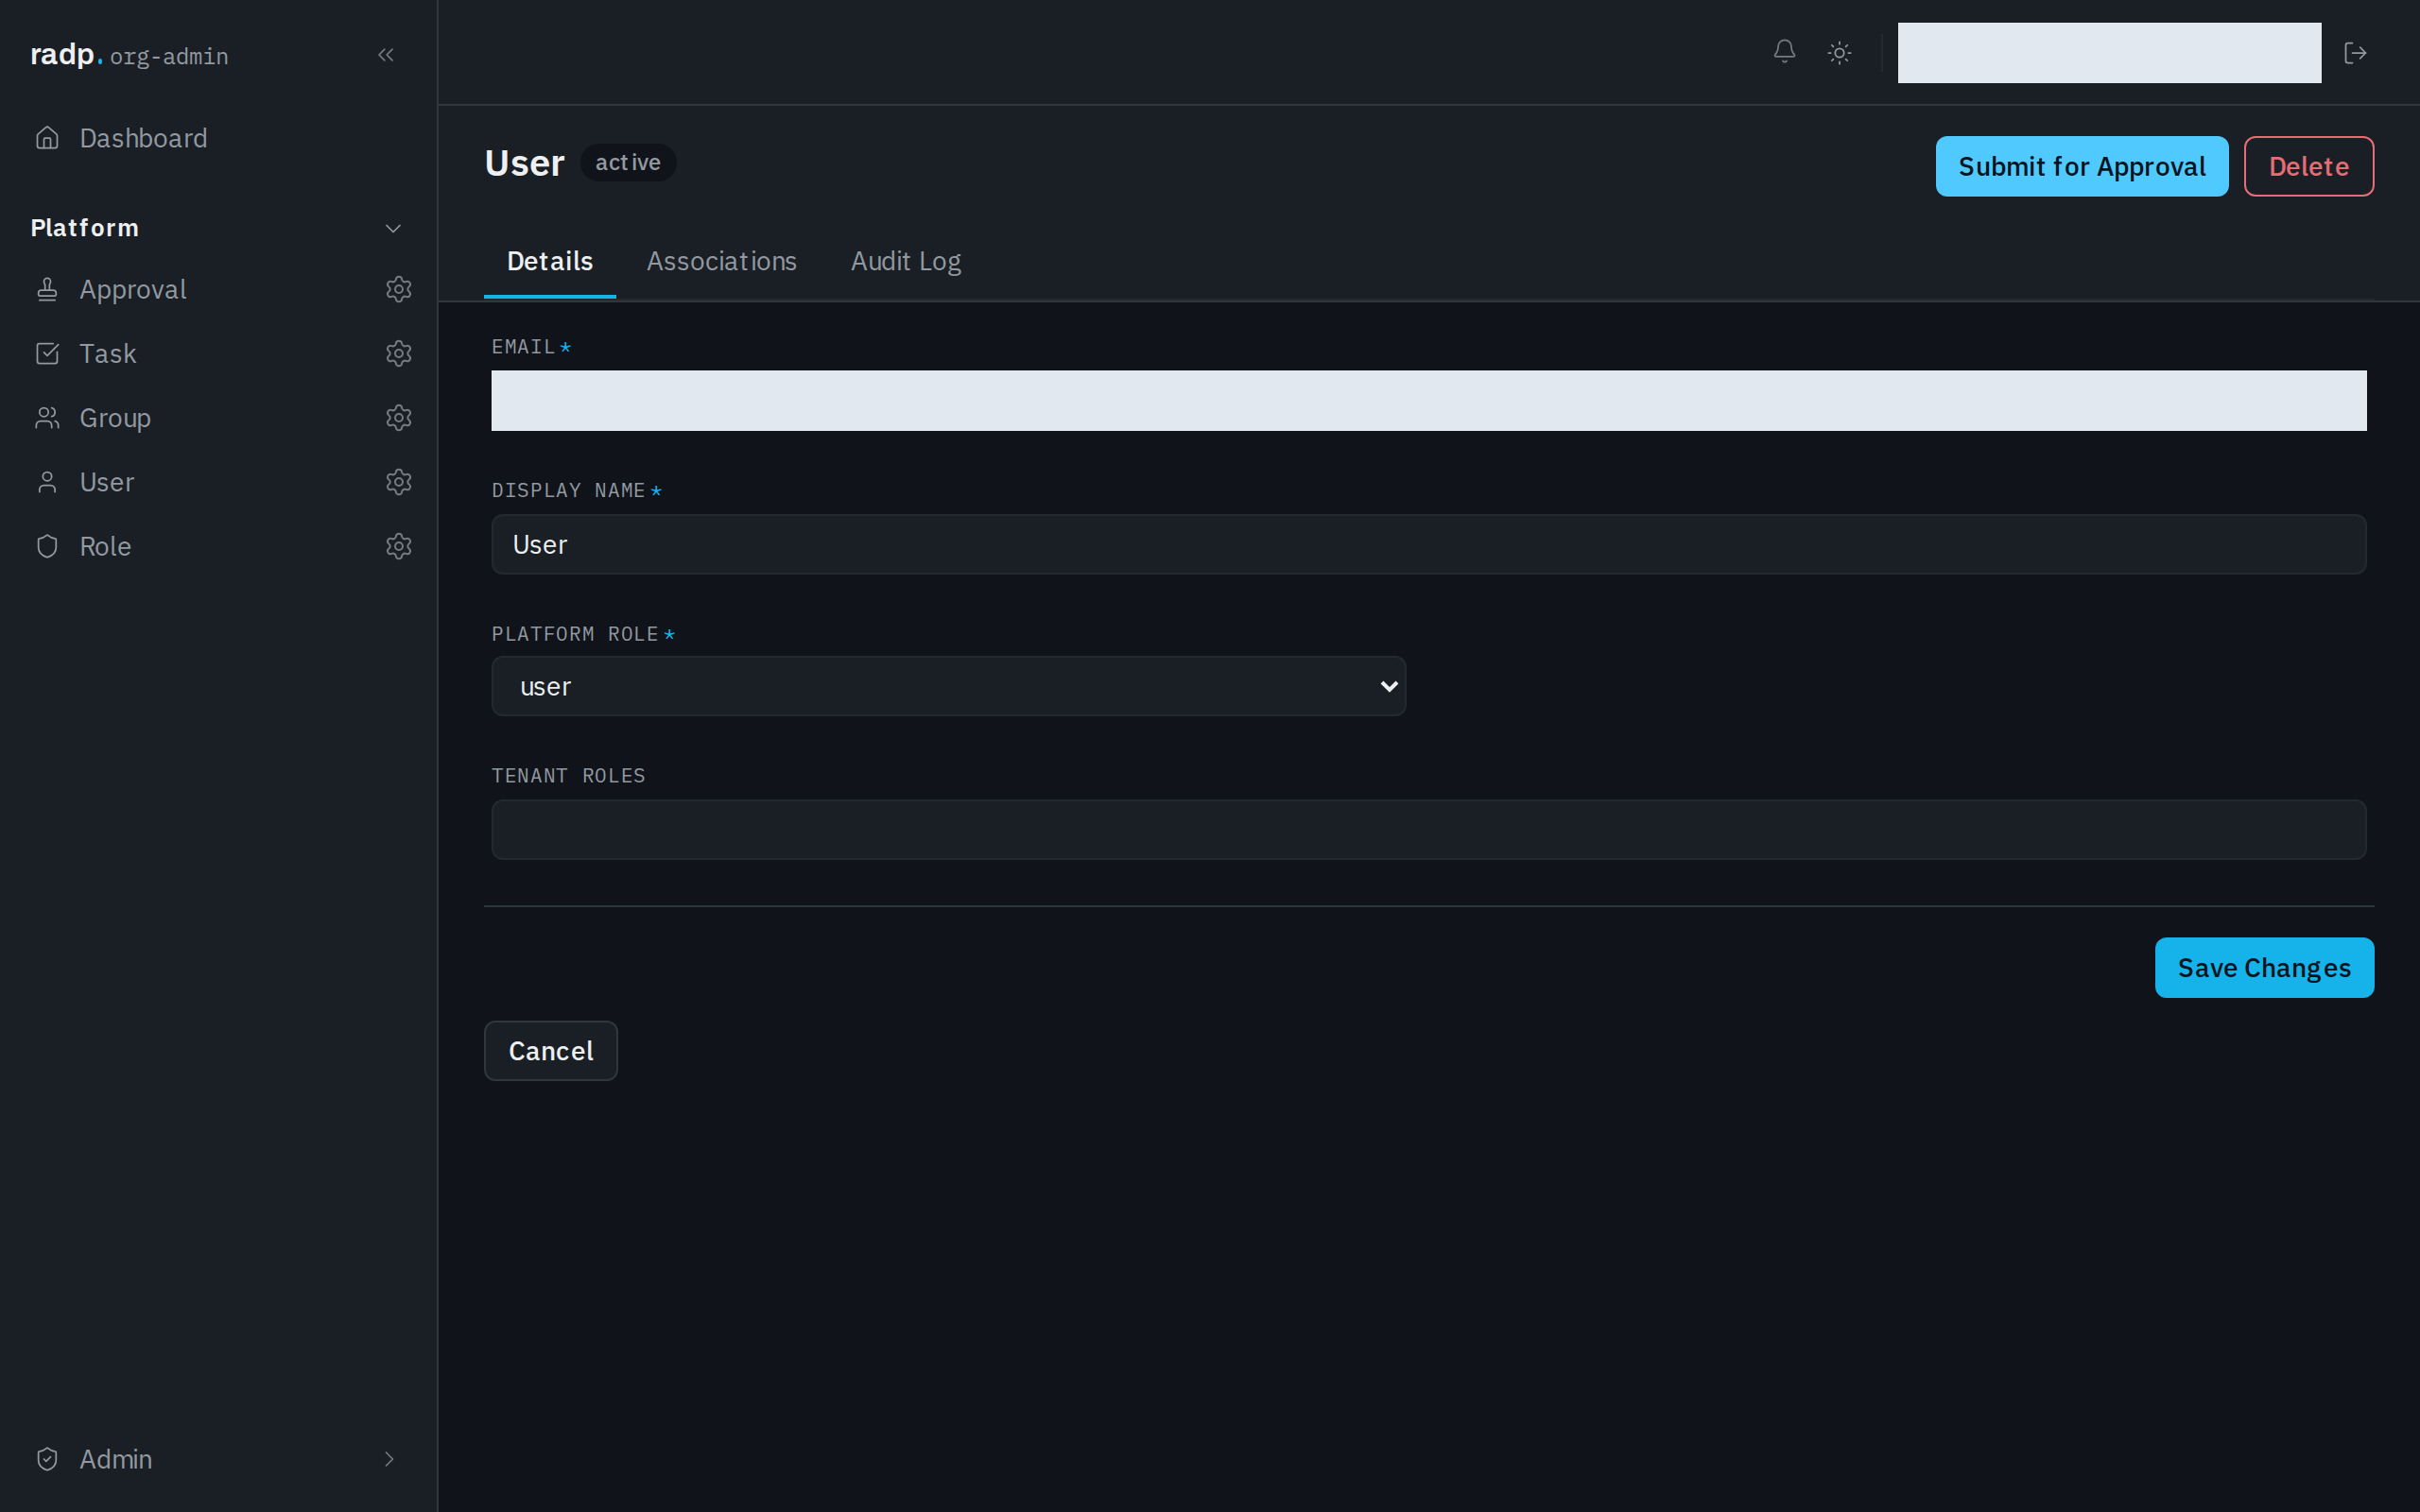2420x1512 pixels.
Task: Click the Role shield icon
Action: coord(47,546)
